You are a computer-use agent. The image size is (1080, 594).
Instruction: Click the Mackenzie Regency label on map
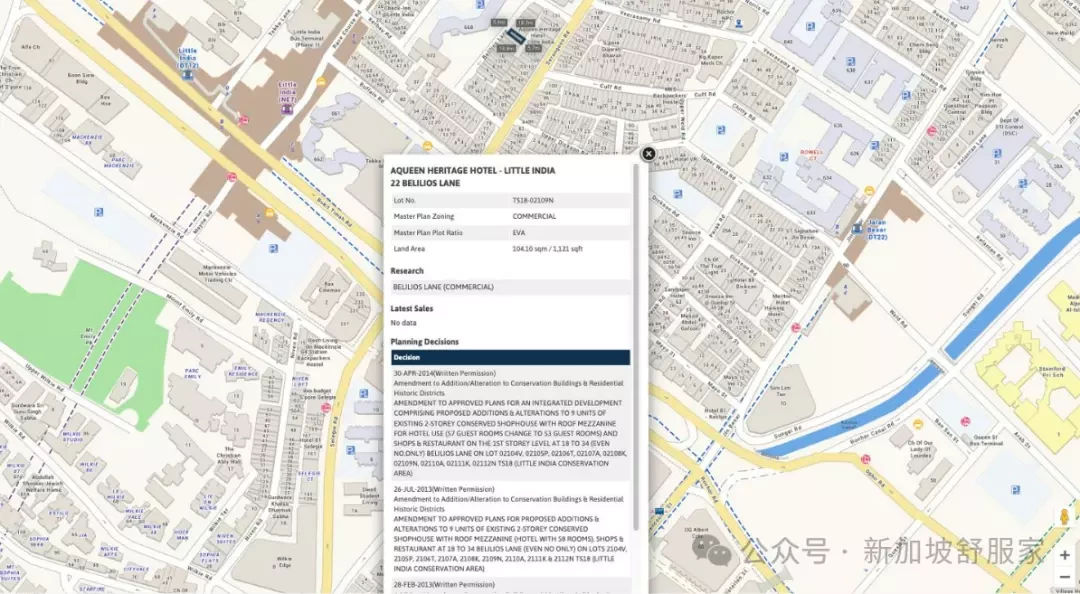270,317
